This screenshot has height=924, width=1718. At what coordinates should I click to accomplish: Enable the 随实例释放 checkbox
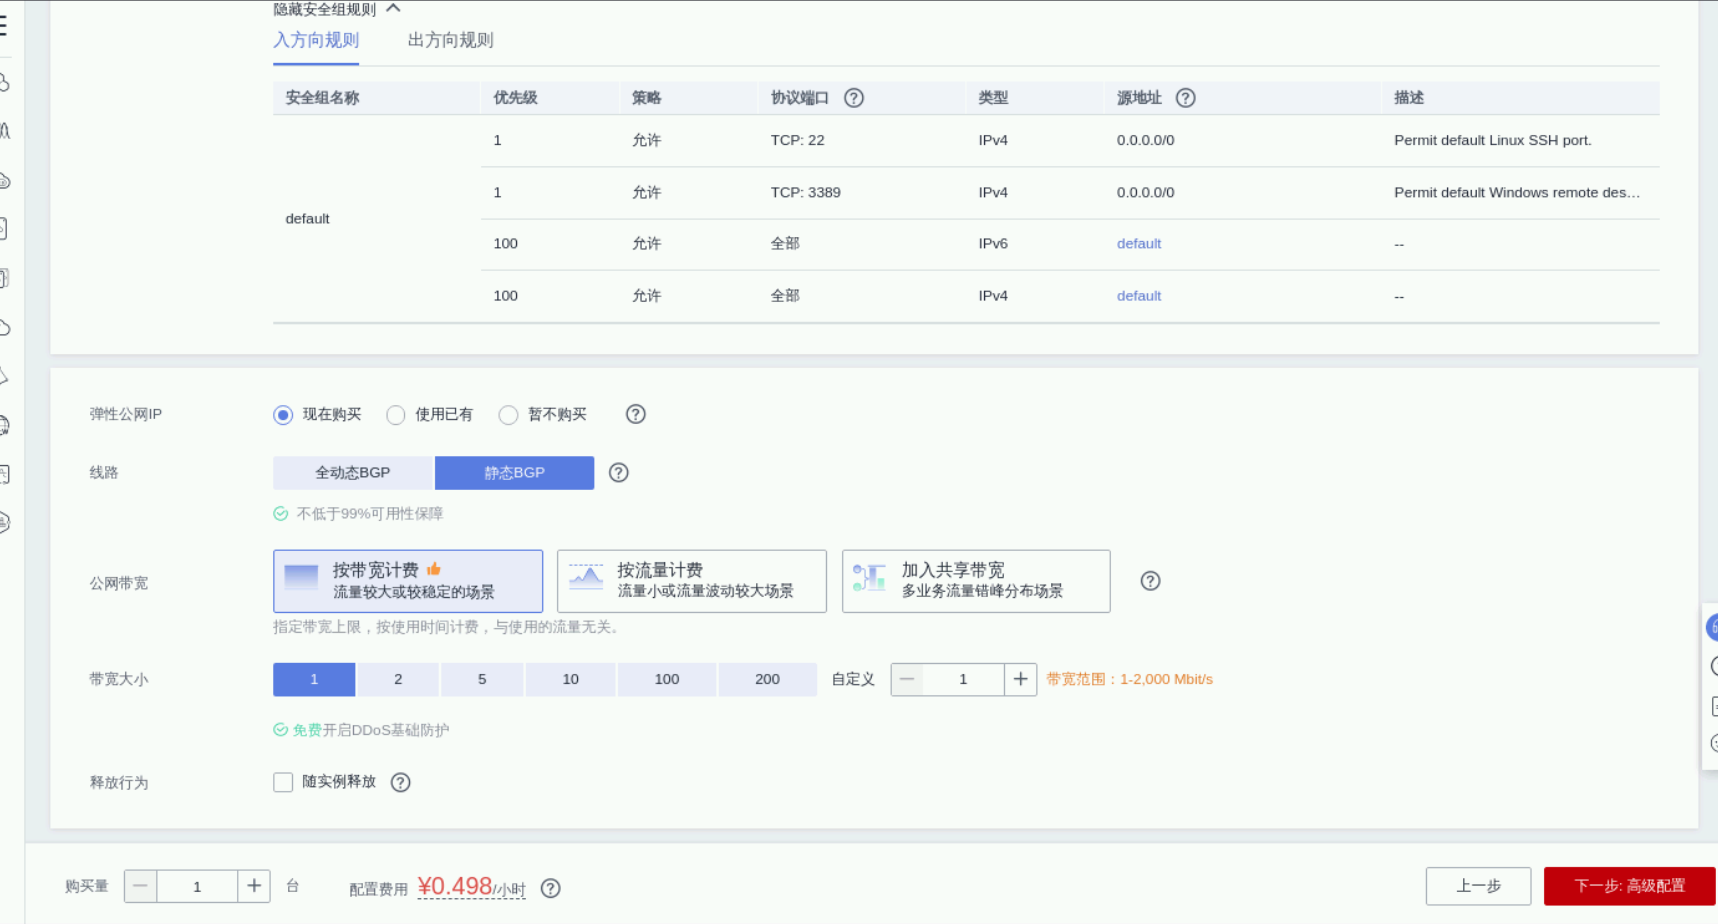coord(283,782)
